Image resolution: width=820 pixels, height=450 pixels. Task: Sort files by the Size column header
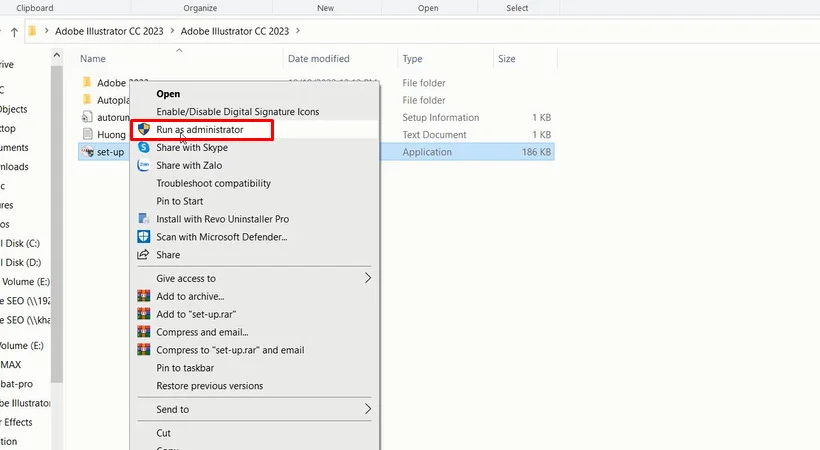pos(506,59)
